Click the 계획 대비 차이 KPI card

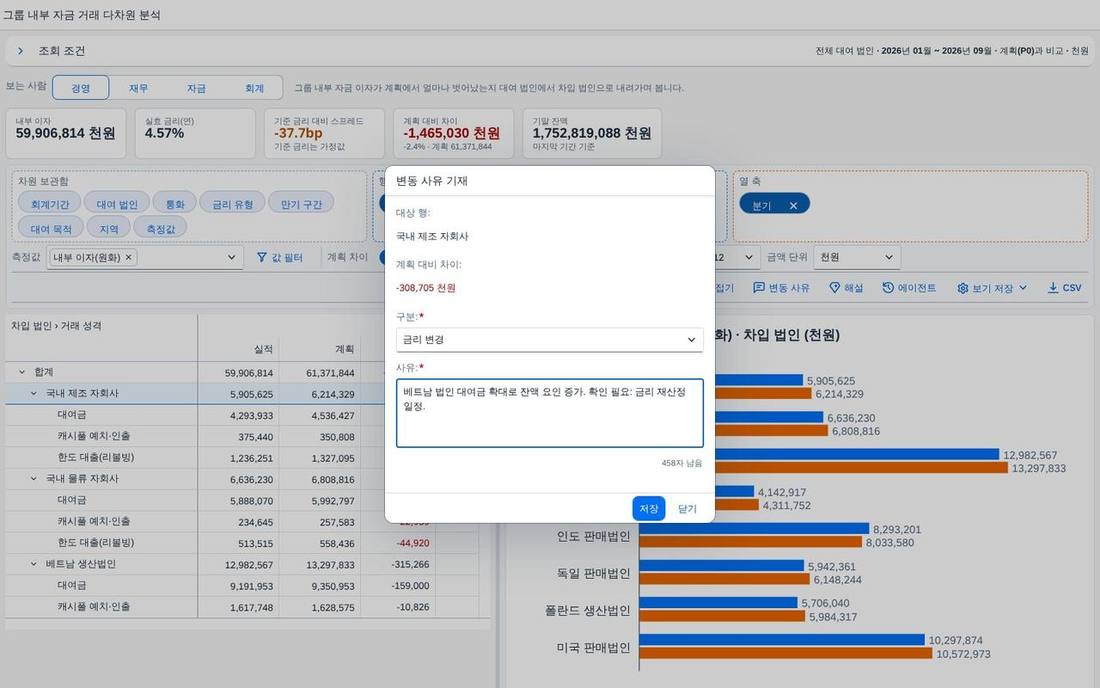[x=453, y=133]
